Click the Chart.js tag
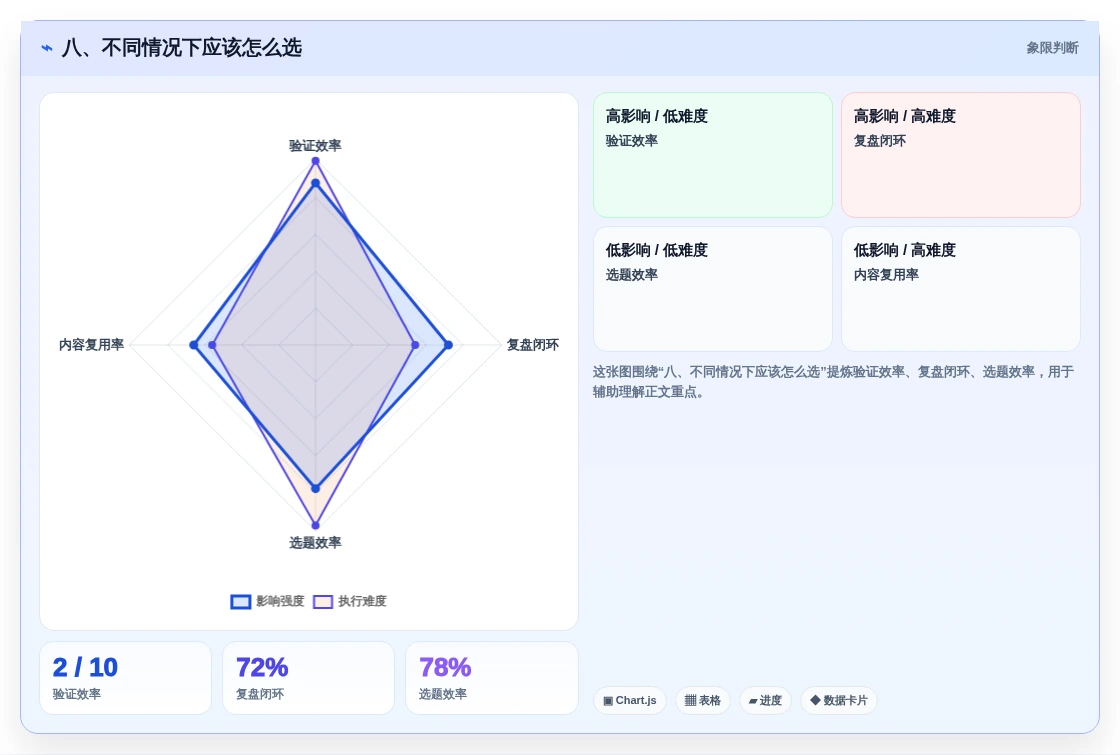Viewport: 1120px width, 755px height. click(x=629, y=700)
